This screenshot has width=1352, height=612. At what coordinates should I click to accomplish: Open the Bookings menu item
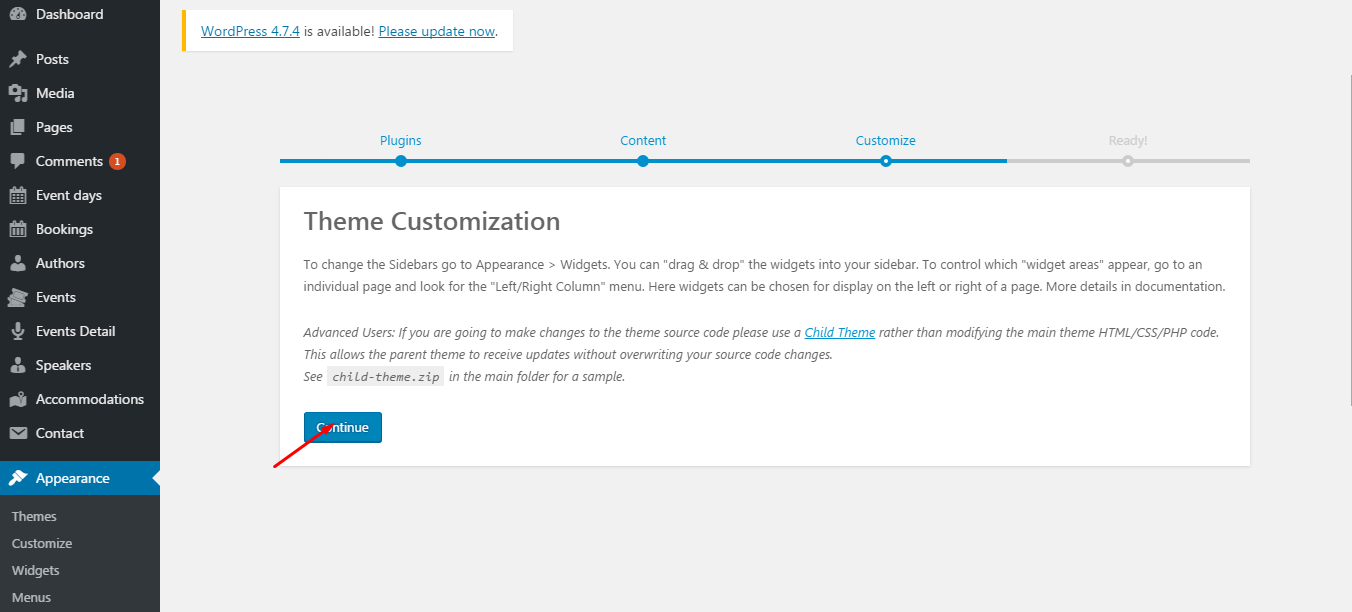pyautogui.click(x=80, y=229)
